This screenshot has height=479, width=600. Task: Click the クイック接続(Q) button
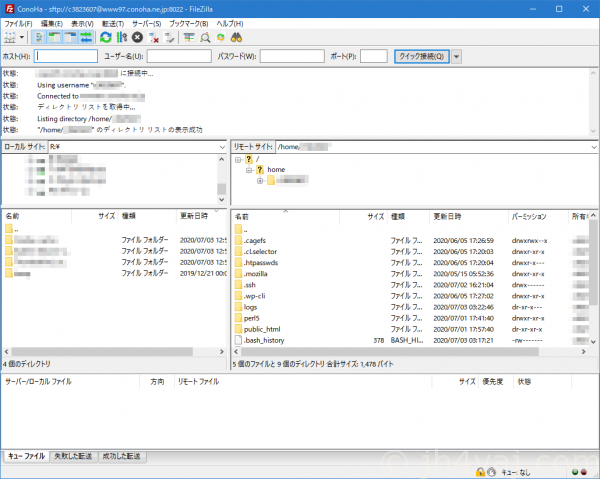pos(421,56)
